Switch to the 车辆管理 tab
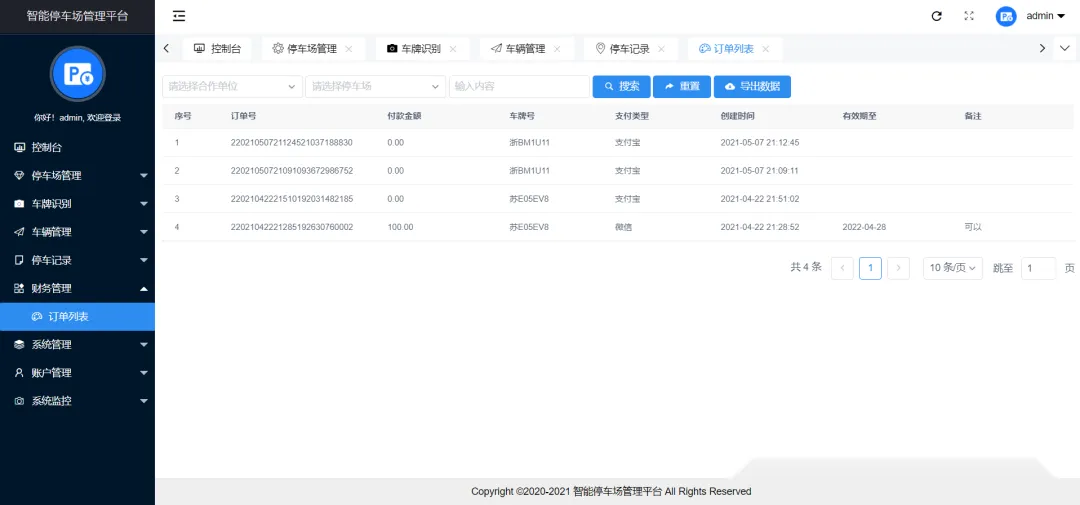 click(526, 49)
